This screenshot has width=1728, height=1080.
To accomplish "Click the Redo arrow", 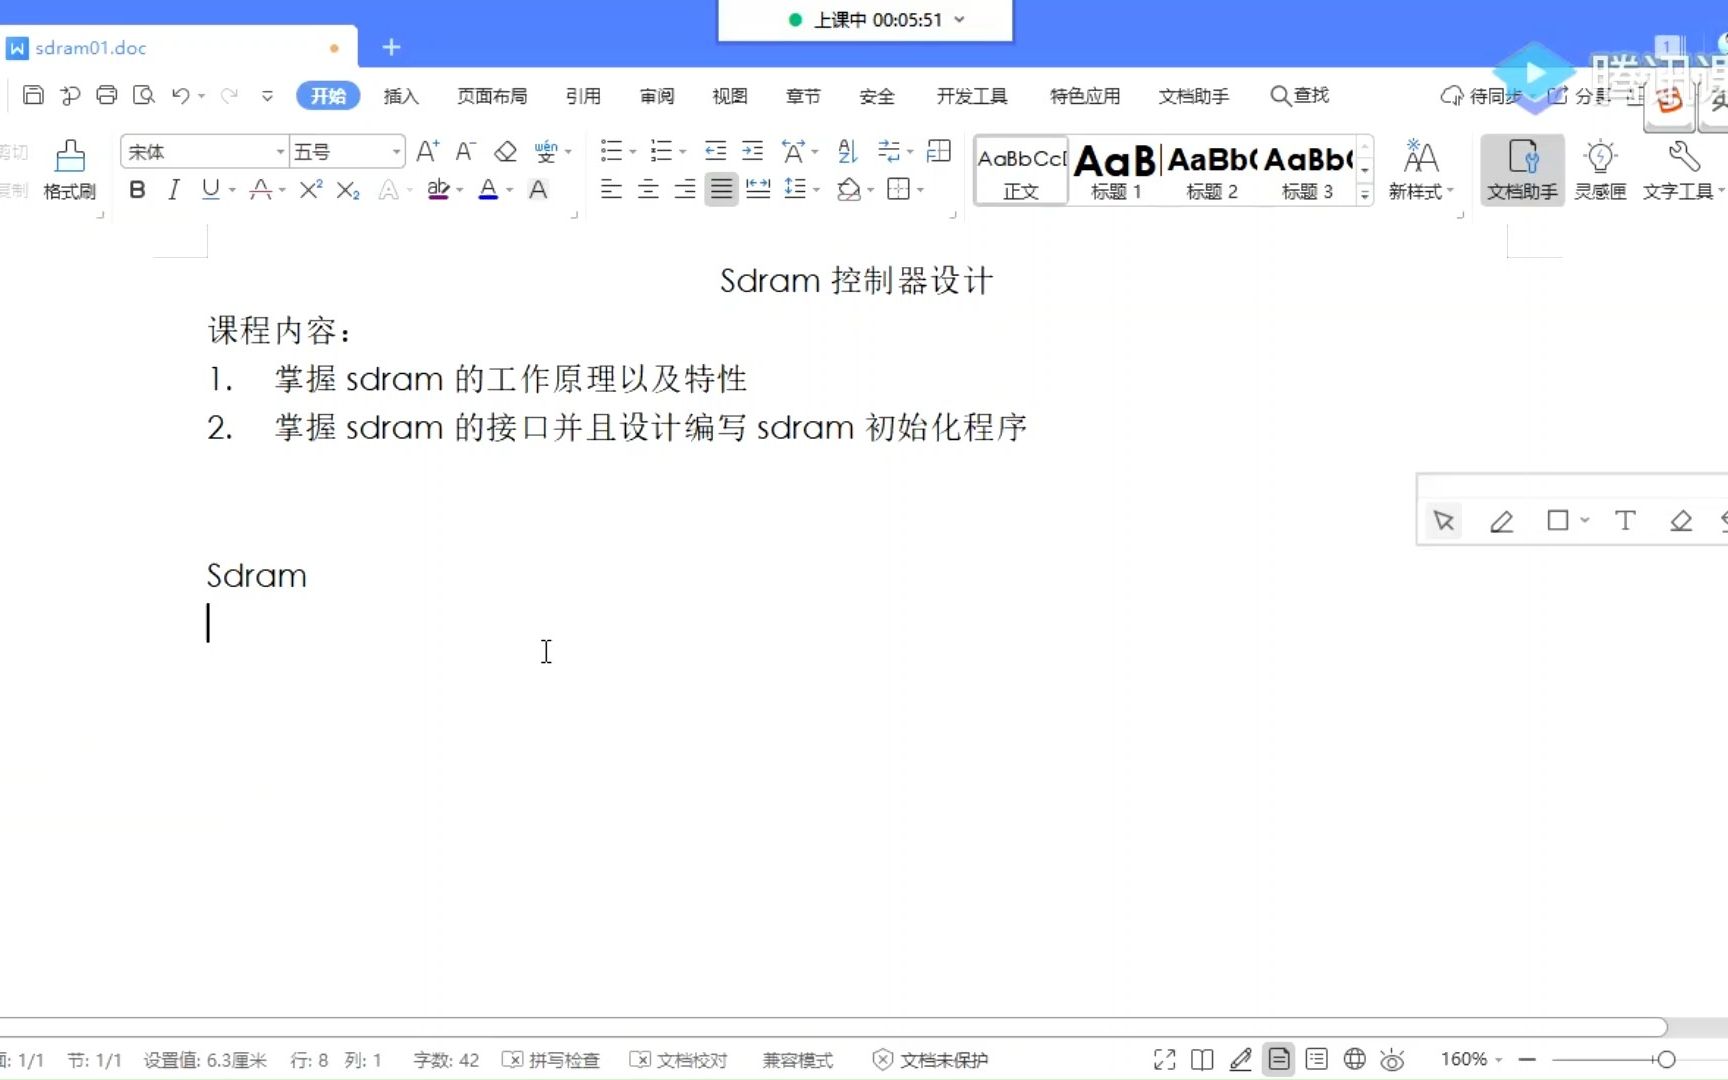I will tap(229, 95).
